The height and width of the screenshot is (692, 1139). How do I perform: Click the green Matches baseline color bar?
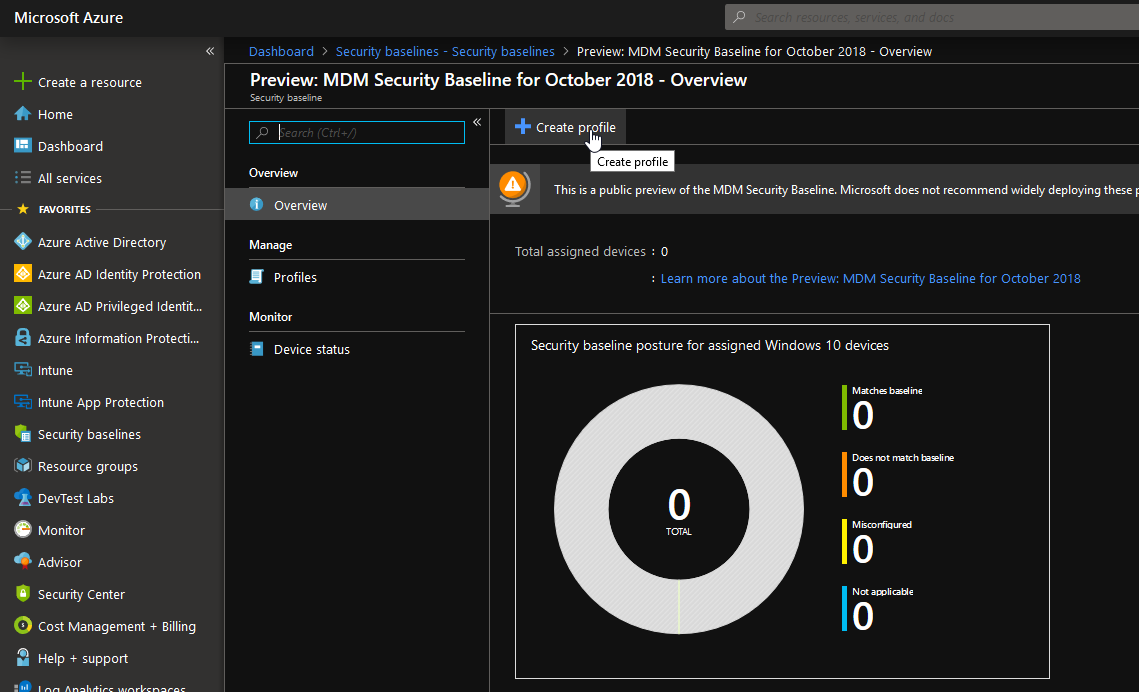[844, 407]
